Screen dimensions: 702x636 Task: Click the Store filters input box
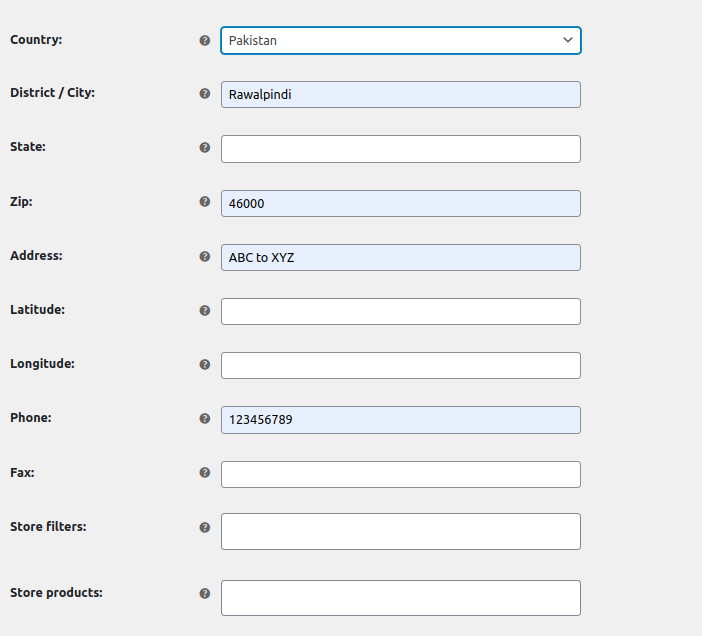[400, 531]
